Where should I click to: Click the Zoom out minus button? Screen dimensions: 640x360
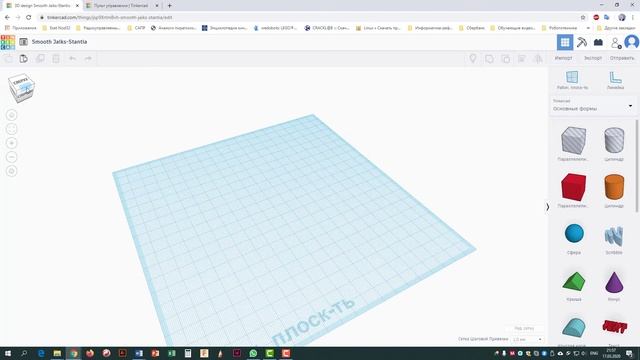point(11,157)
